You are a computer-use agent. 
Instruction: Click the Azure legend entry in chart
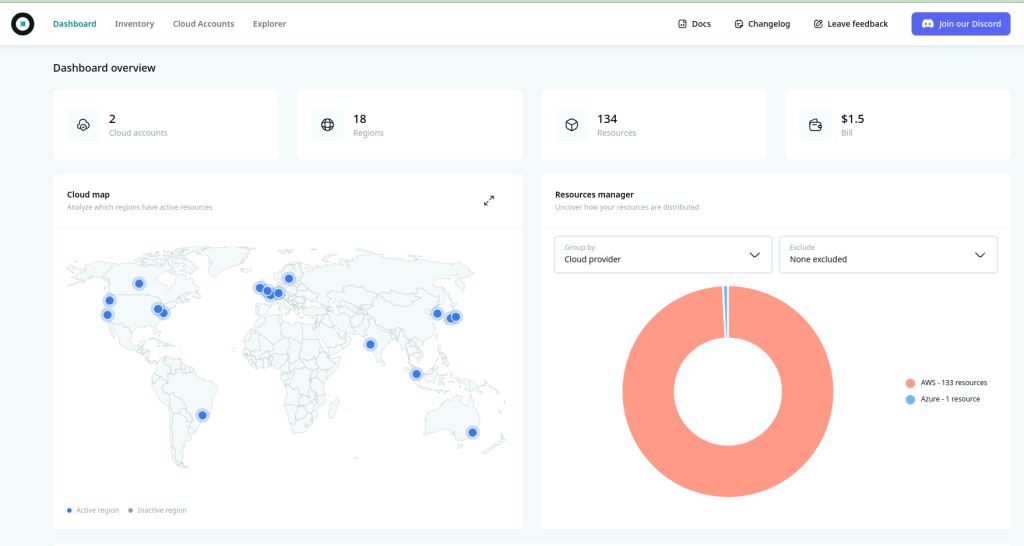point(944,399)
